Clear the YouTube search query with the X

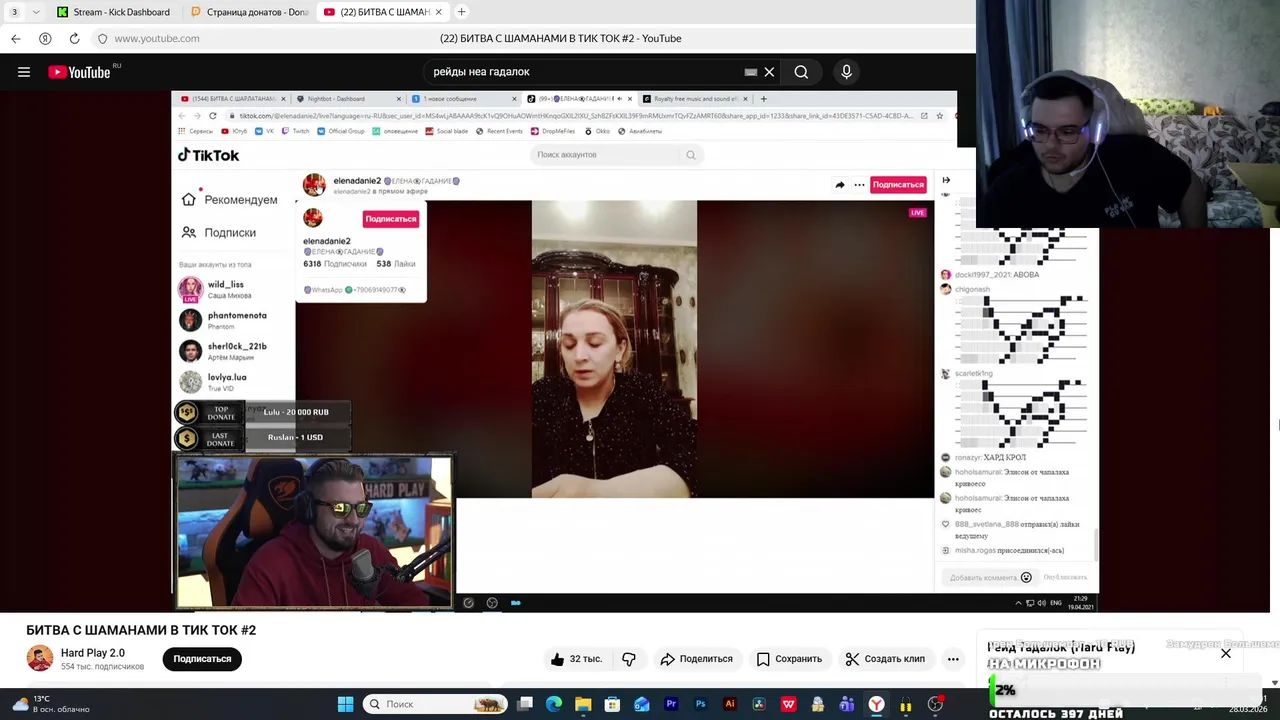tap(769, 72)
